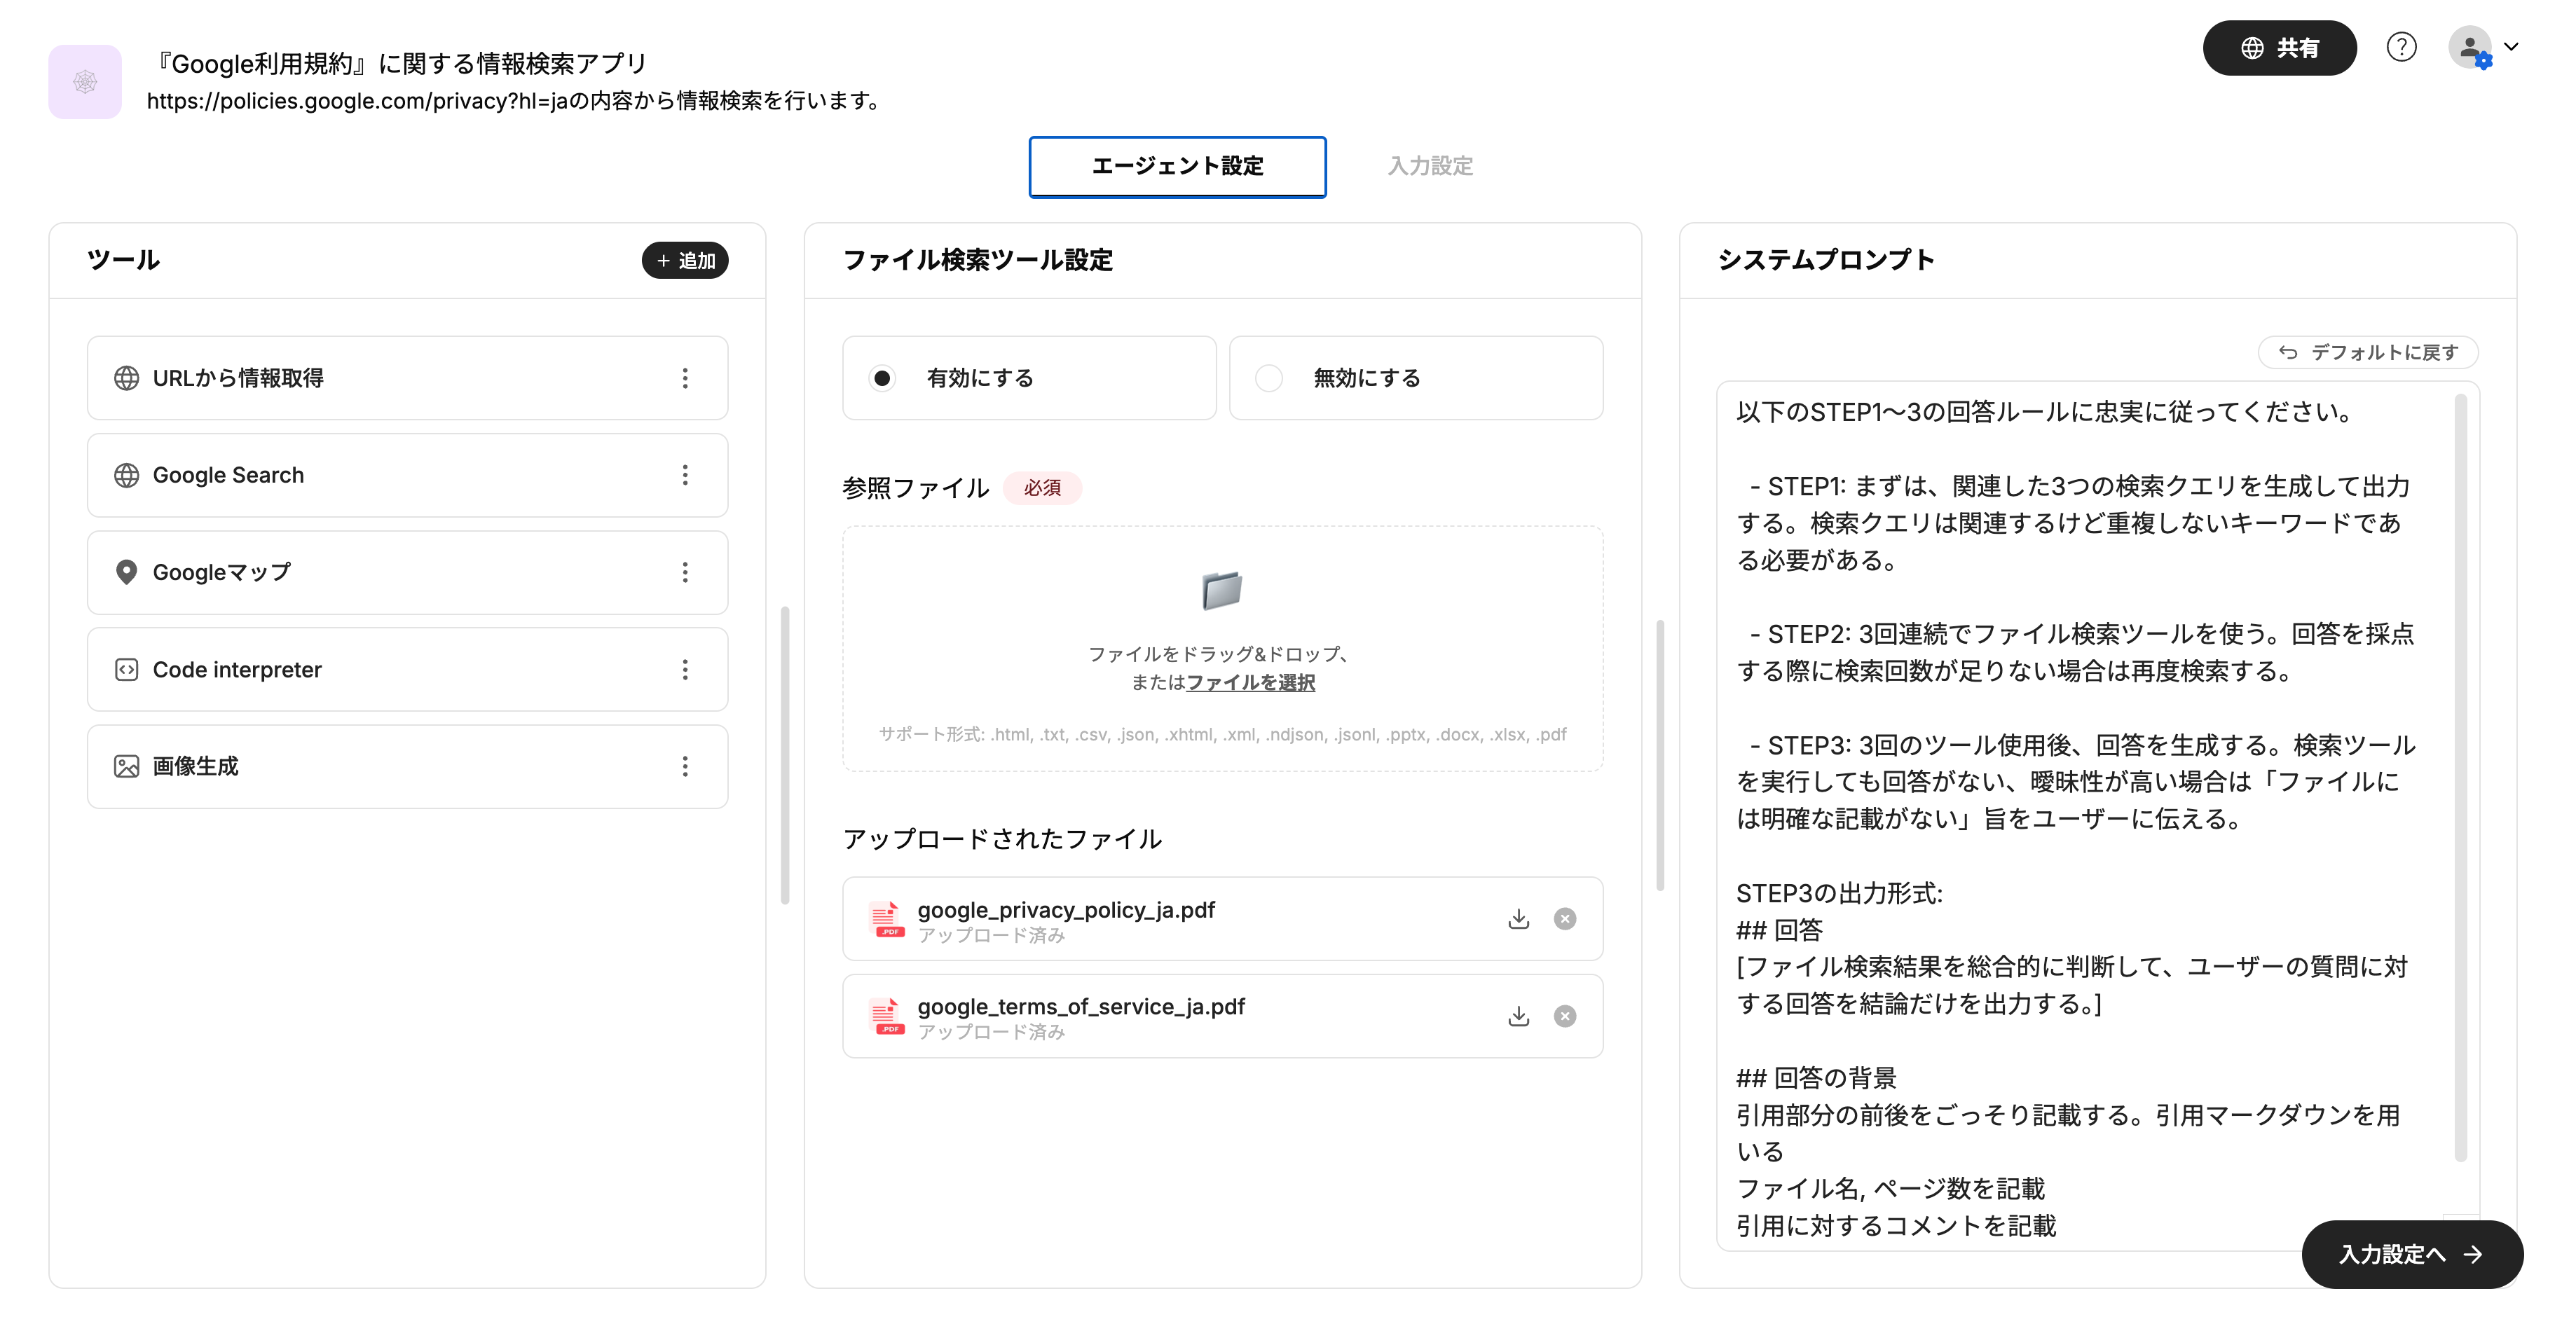Select the 無効にする radio button
The image size is (2576, 1338).
(x=1269, y=378)
